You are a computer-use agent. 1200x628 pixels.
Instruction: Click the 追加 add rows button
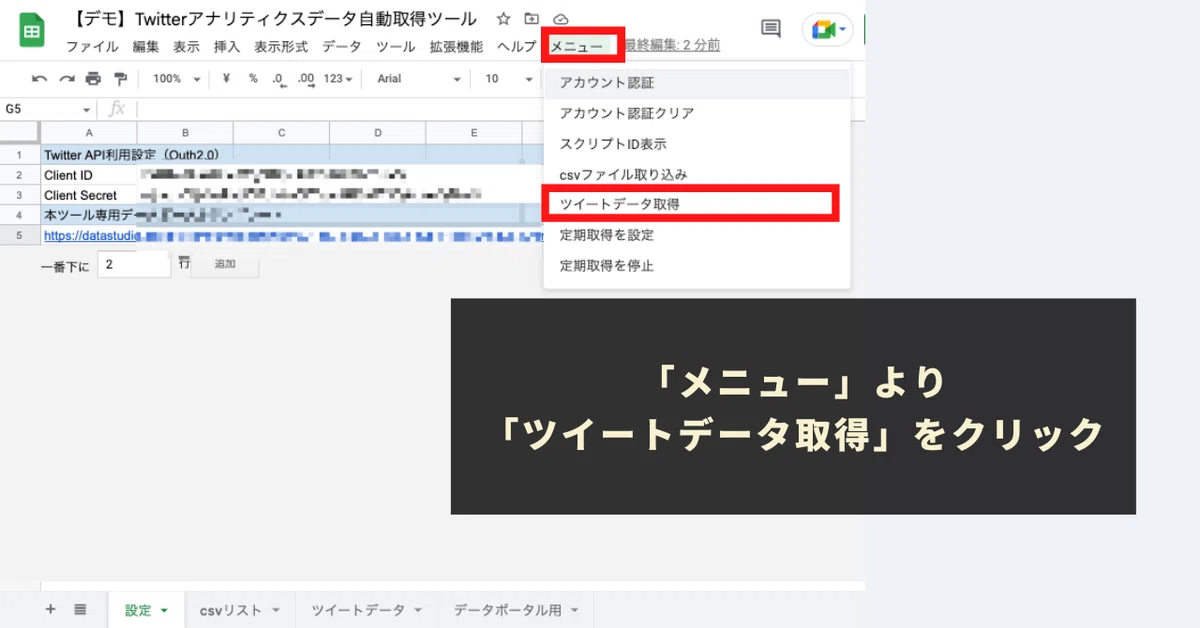pos(225,265)
